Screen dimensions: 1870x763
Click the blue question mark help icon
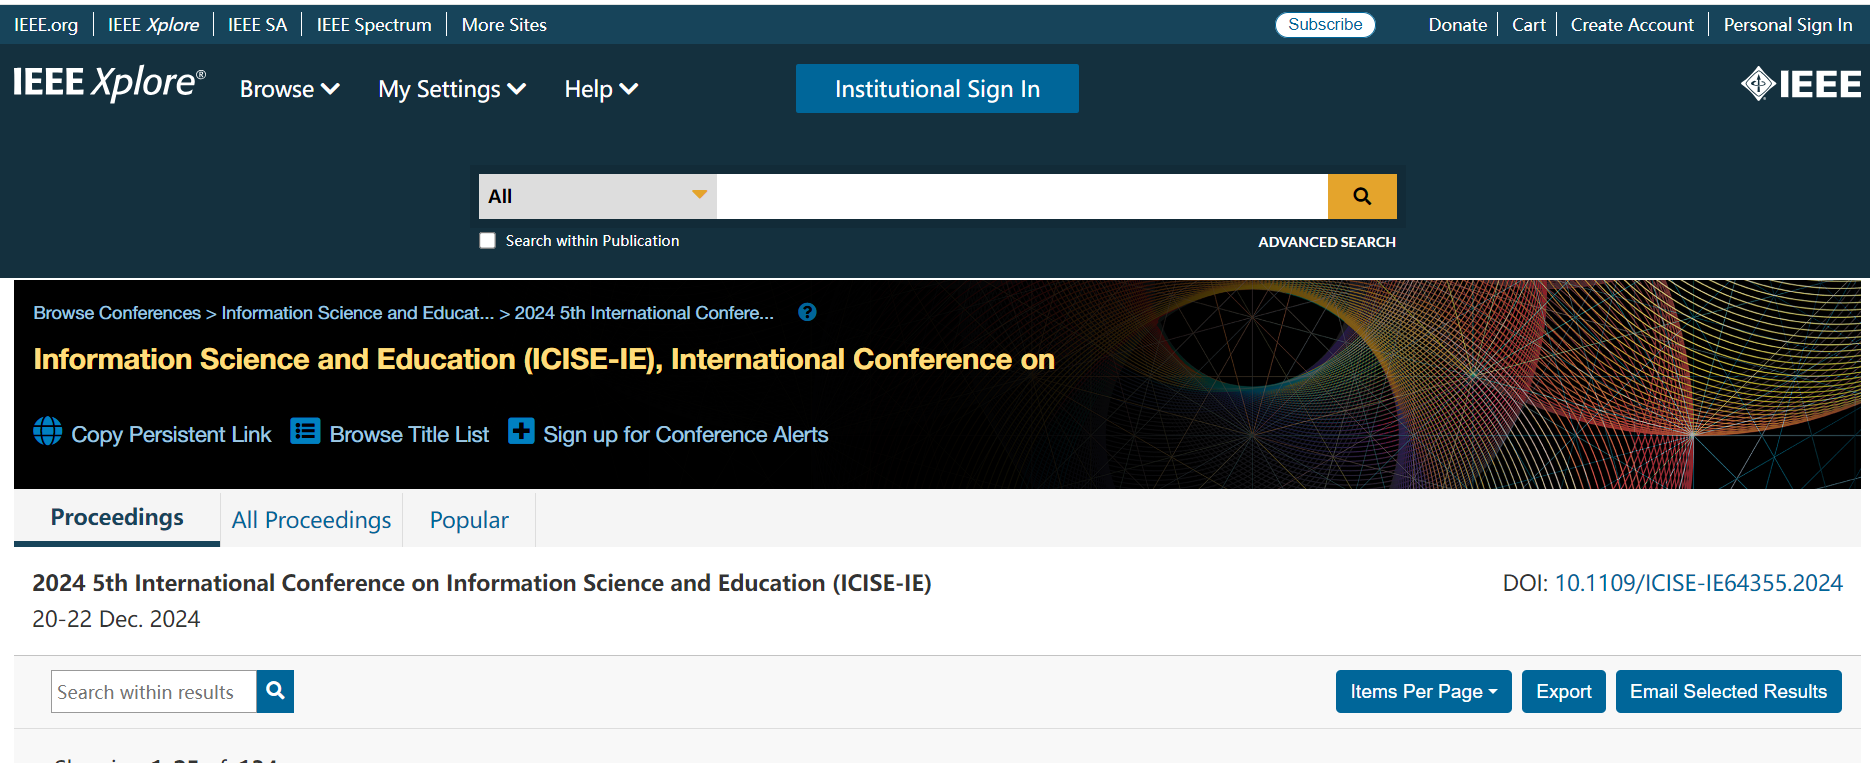point(807,312)
